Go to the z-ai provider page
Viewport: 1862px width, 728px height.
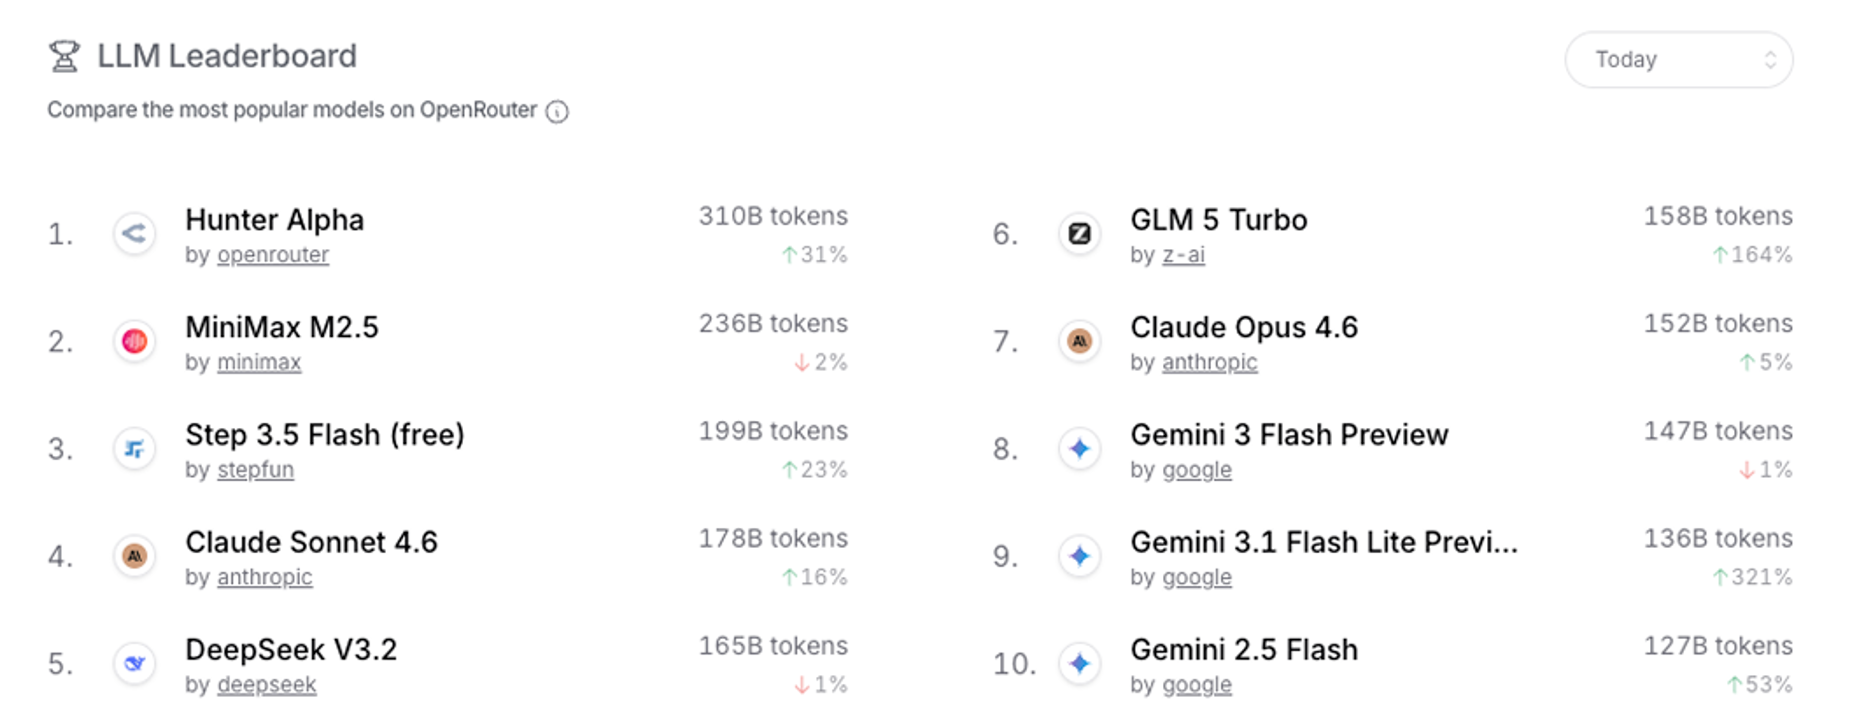pyautogui.click(x=1183, y=255)
